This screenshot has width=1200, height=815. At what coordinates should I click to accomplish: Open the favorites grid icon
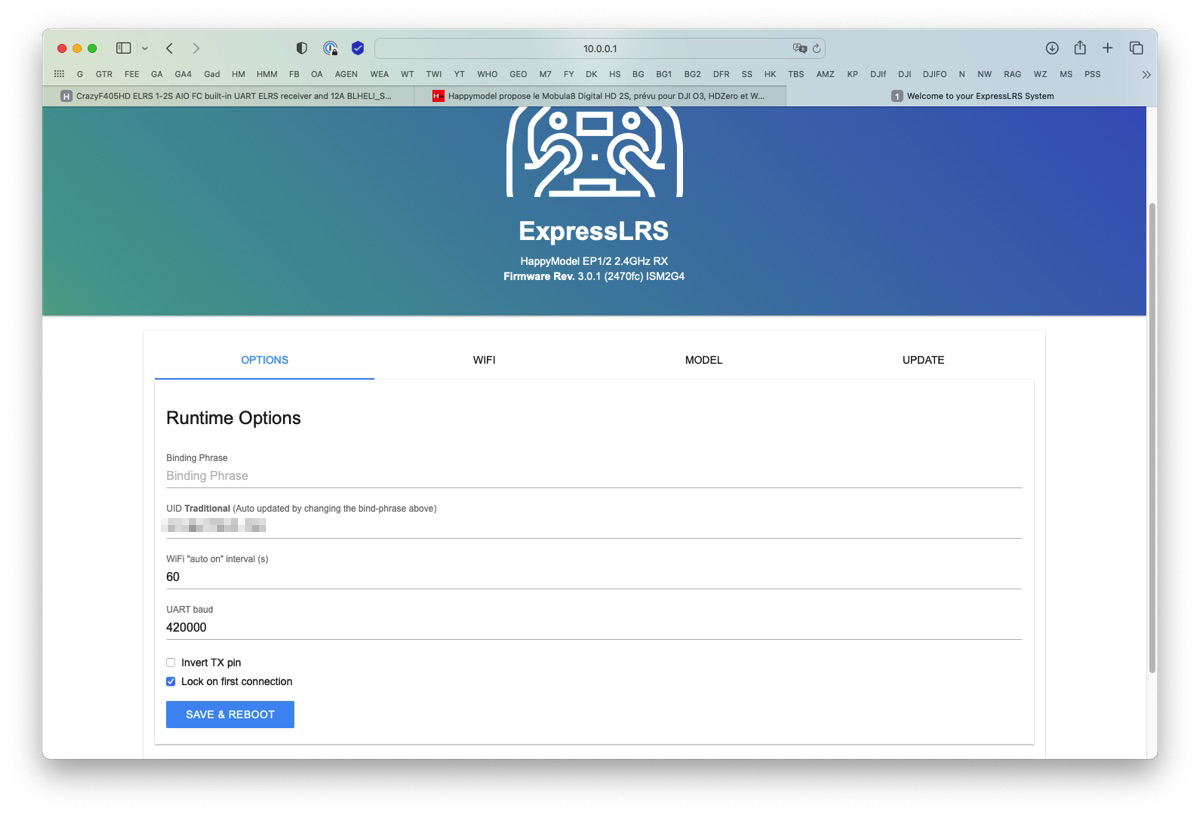(59, 74)
